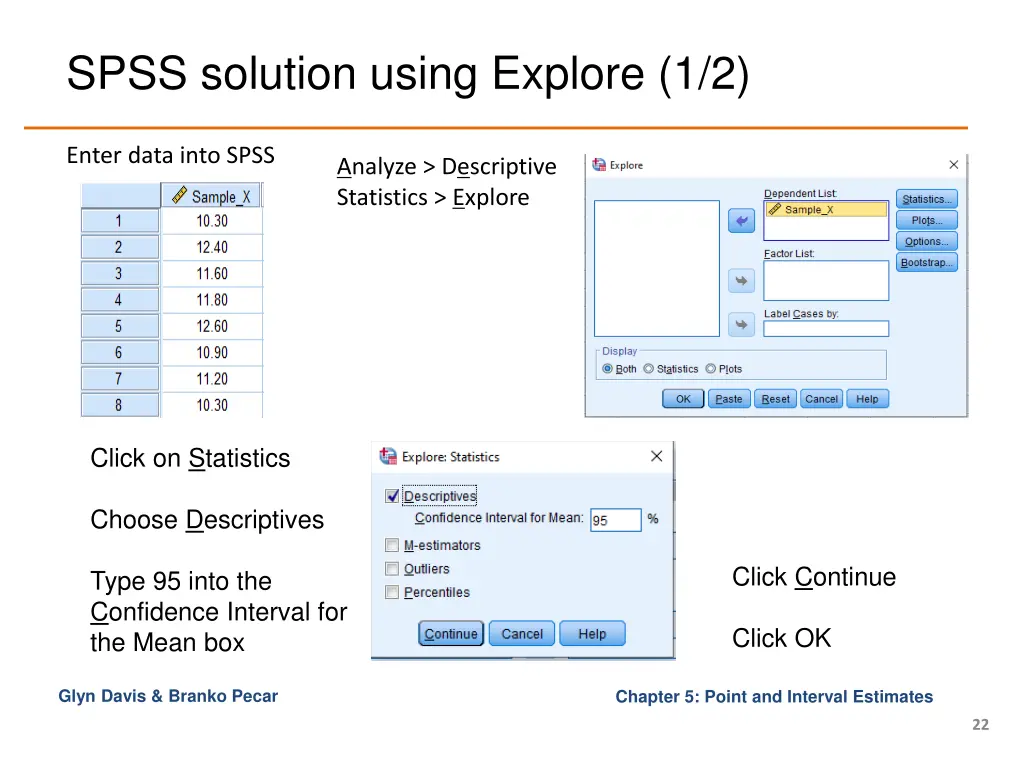This screenshot has height=768, width=1024.
Task: Click the move-to-Dependent-List arrow button
Action: point(741,221)
